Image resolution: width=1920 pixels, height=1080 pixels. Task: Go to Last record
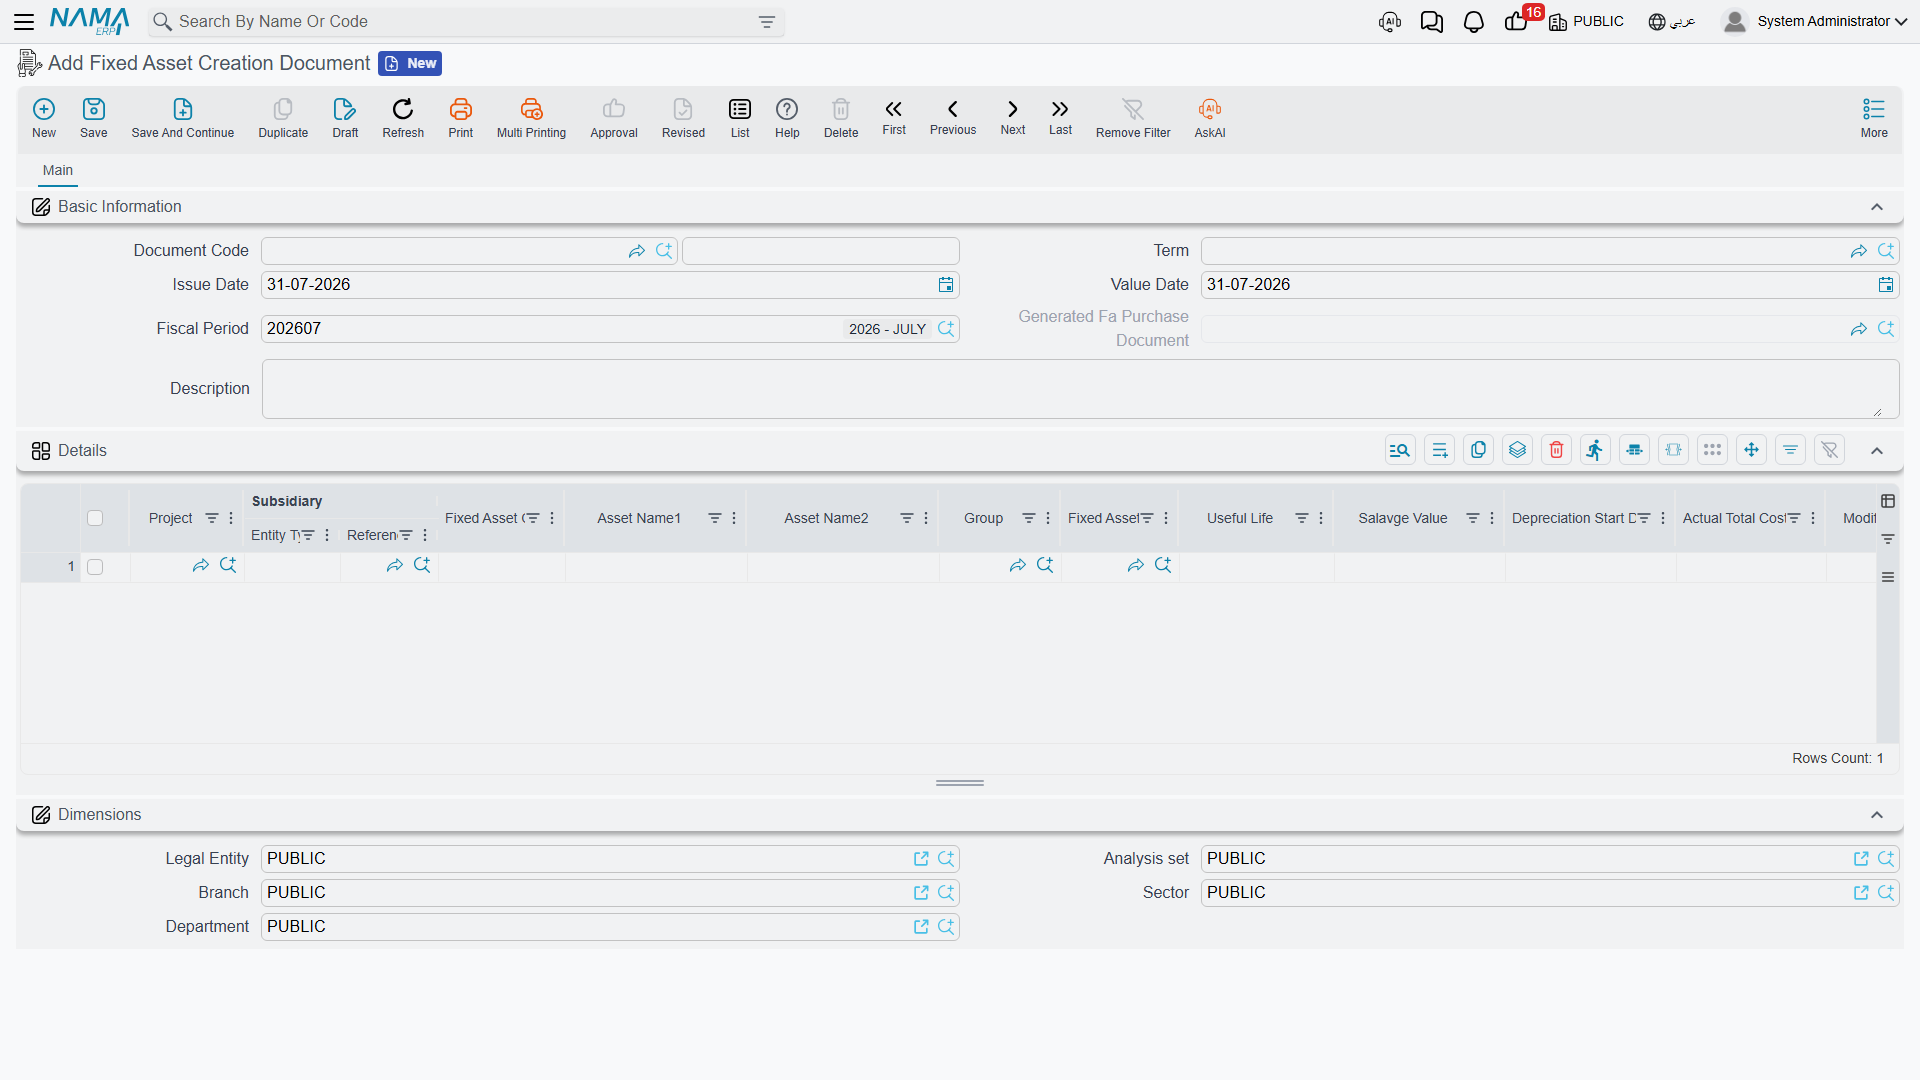tap(1060, 117)
